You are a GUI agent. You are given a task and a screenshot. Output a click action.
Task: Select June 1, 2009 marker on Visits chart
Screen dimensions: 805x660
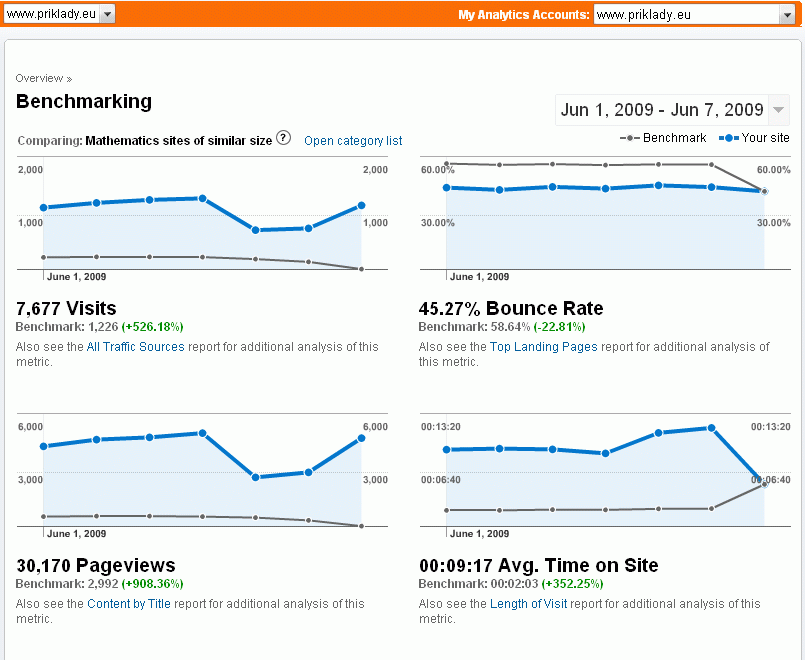(x=76, y=277)
